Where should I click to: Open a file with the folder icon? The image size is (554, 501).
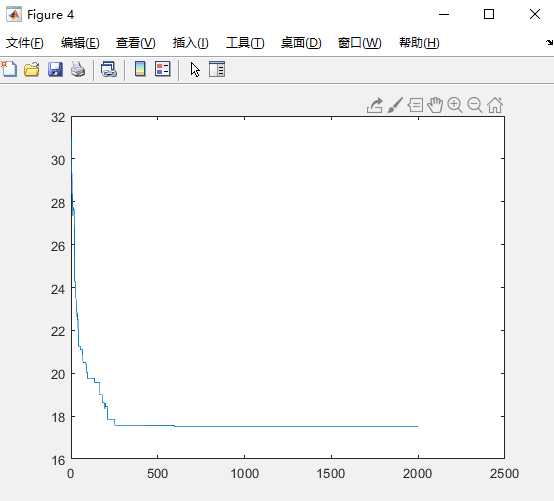(x=32, y=69)
